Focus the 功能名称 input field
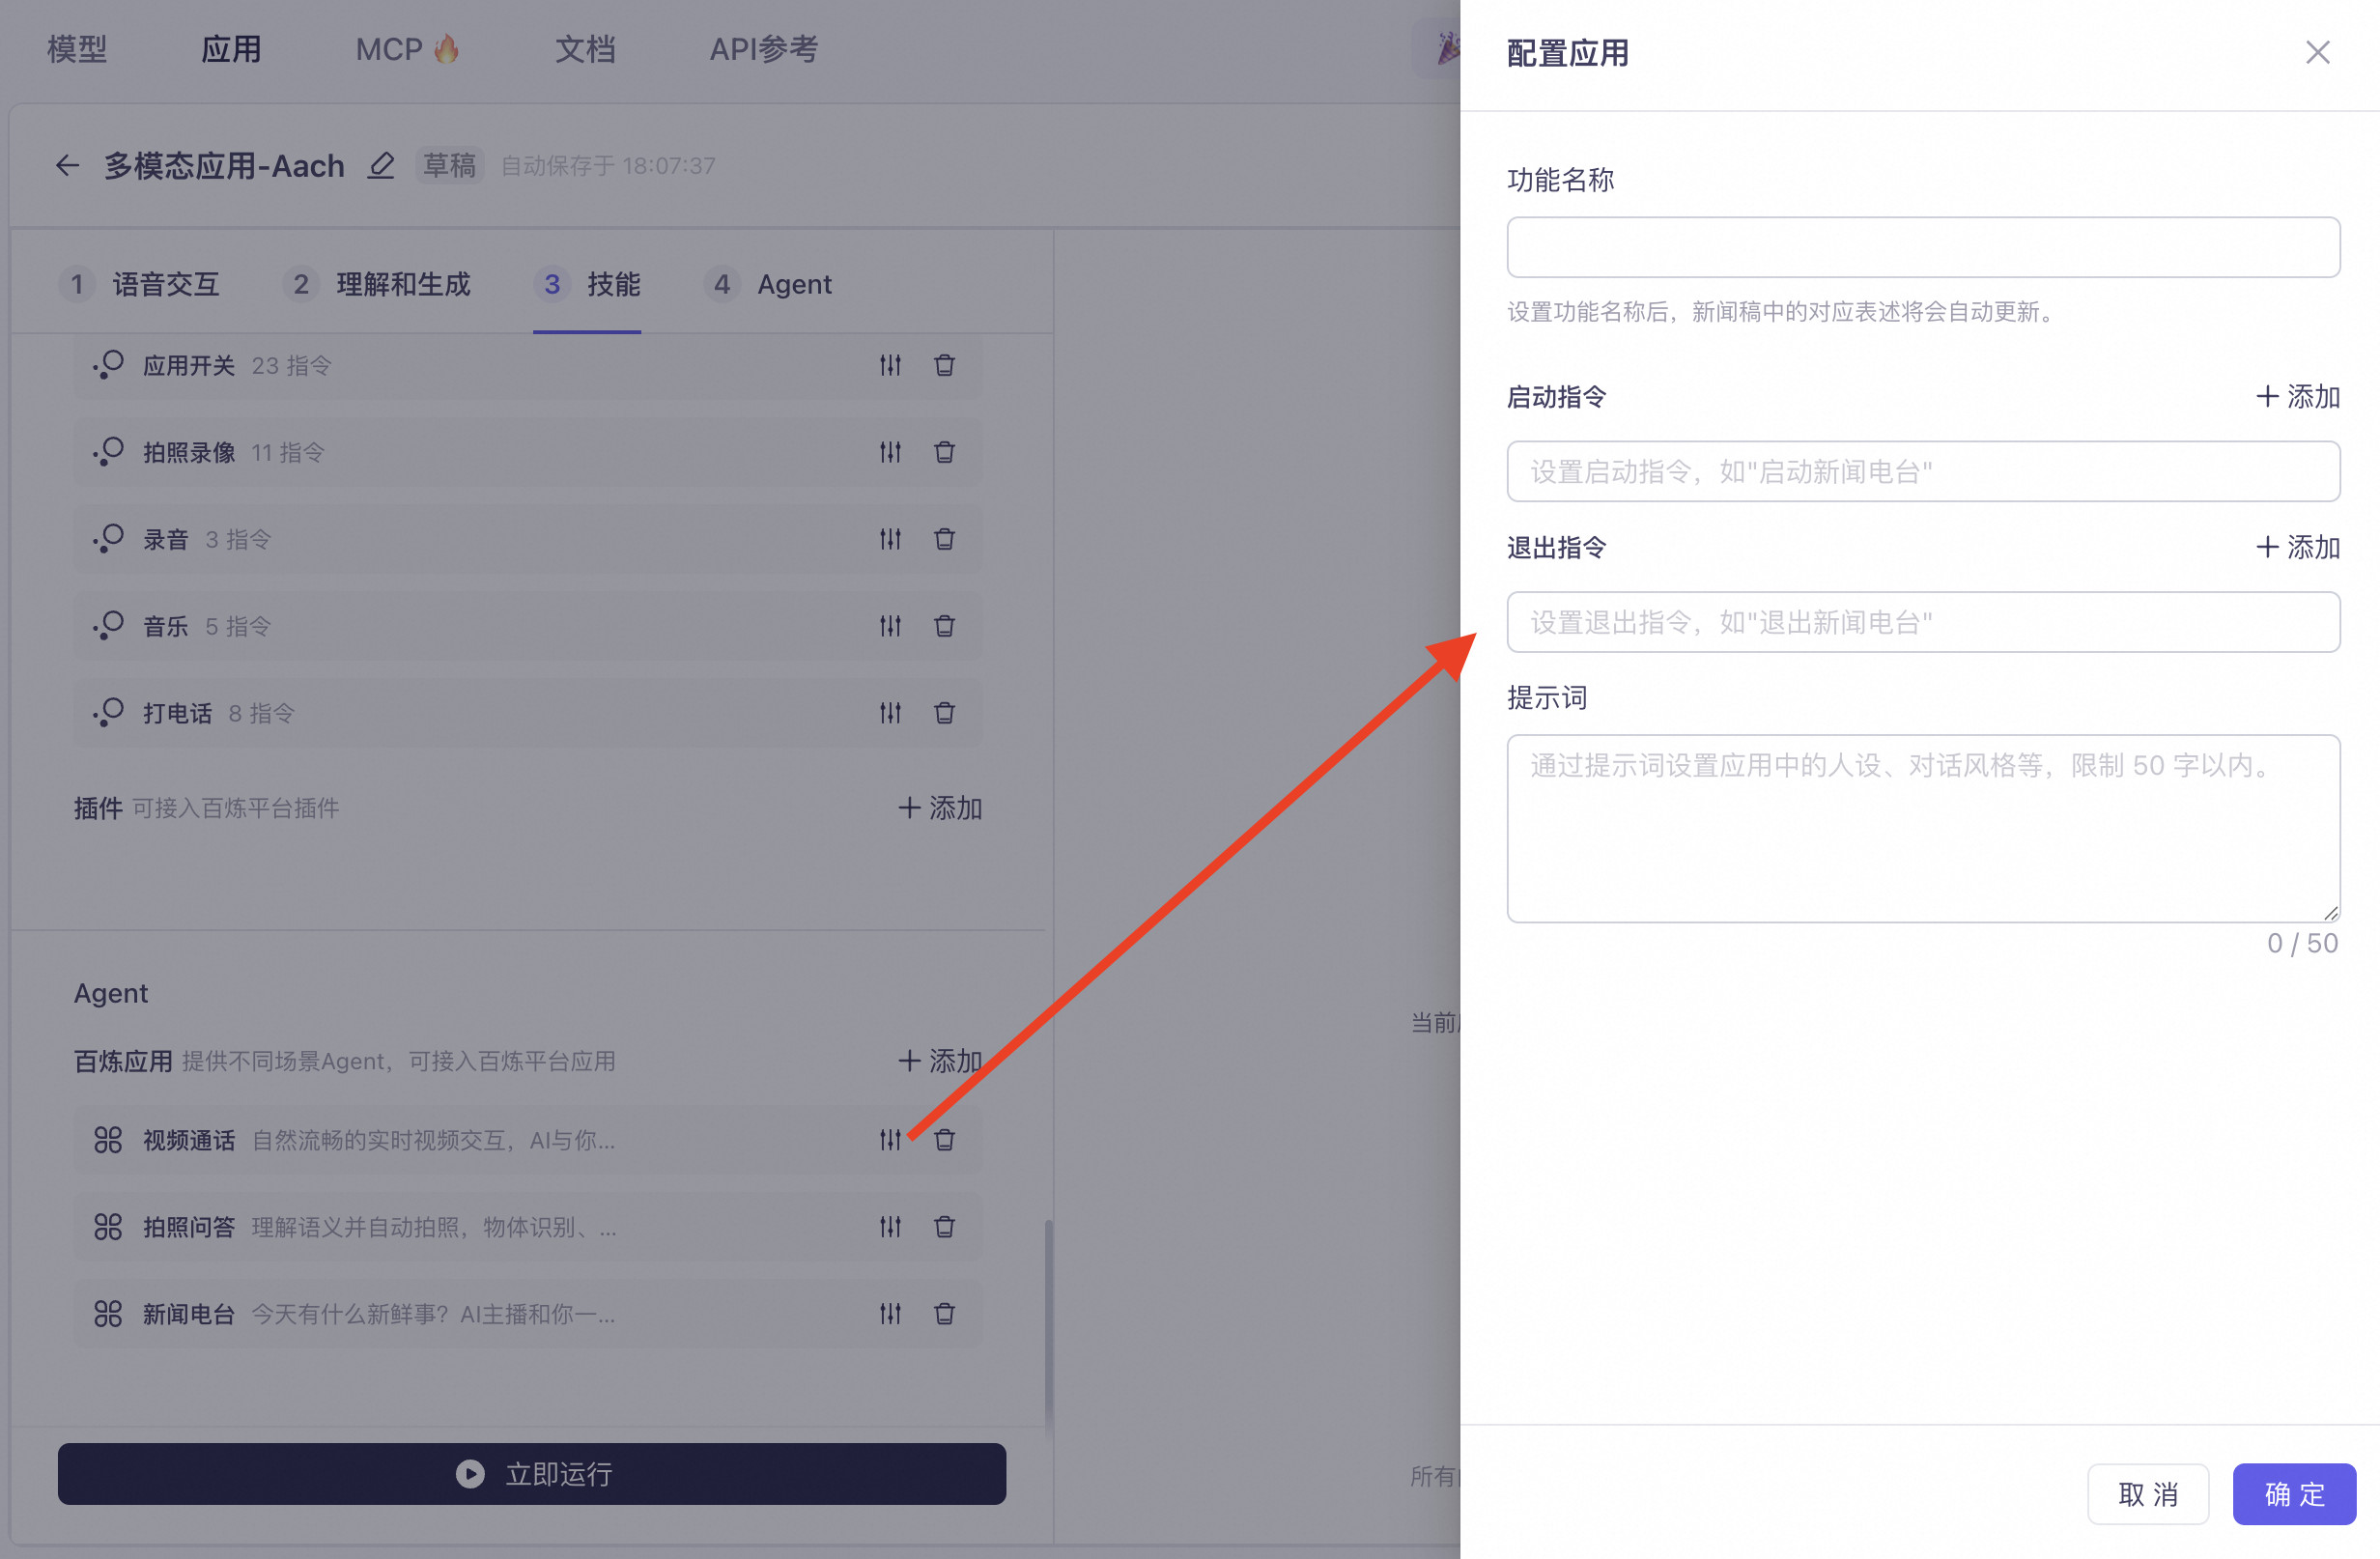2380x1559 pixels. (1922, 247)
